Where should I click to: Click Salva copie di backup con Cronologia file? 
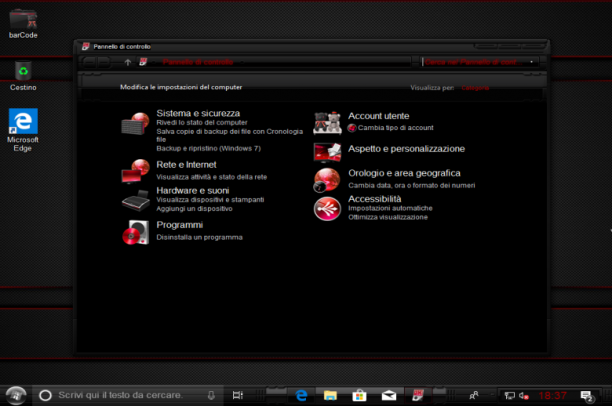pos(230,135)
